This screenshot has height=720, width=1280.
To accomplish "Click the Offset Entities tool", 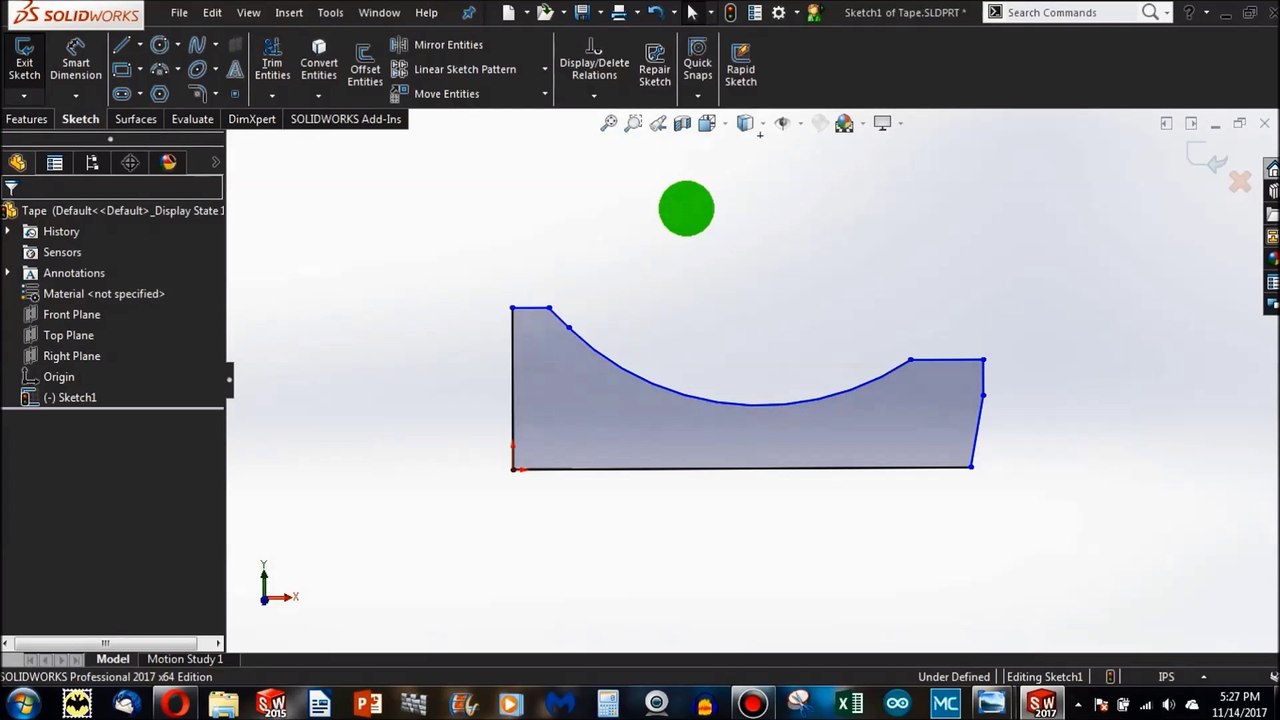I will click(x=365, y=66).
